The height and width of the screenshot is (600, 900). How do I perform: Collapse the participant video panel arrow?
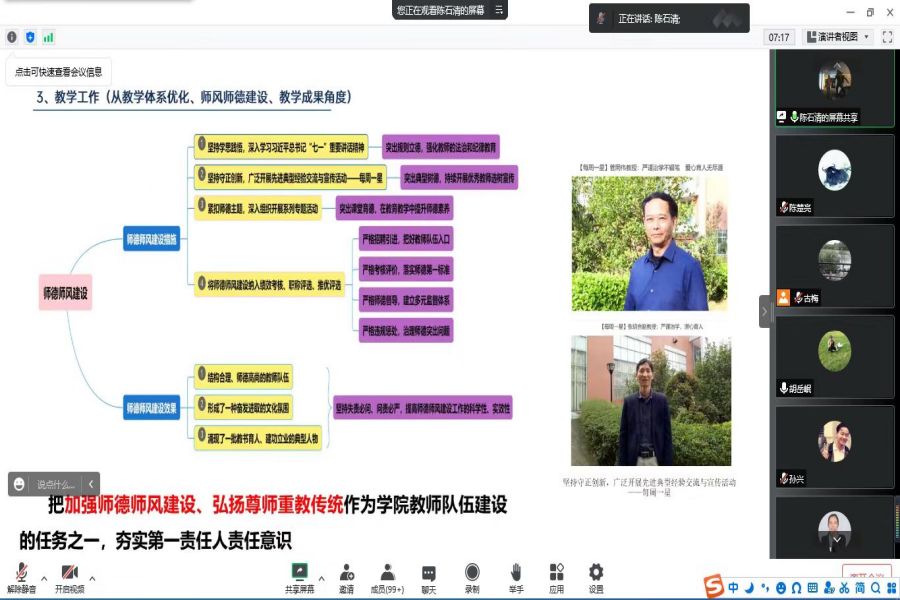(765, 310)
